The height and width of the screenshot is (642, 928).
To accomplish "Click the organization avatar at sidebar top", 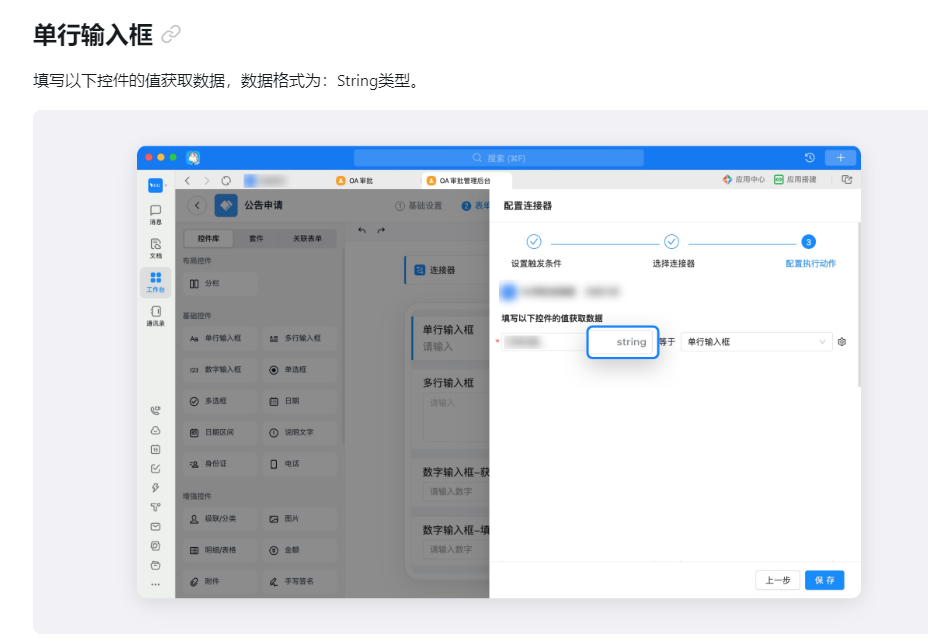I will point(156,185).
